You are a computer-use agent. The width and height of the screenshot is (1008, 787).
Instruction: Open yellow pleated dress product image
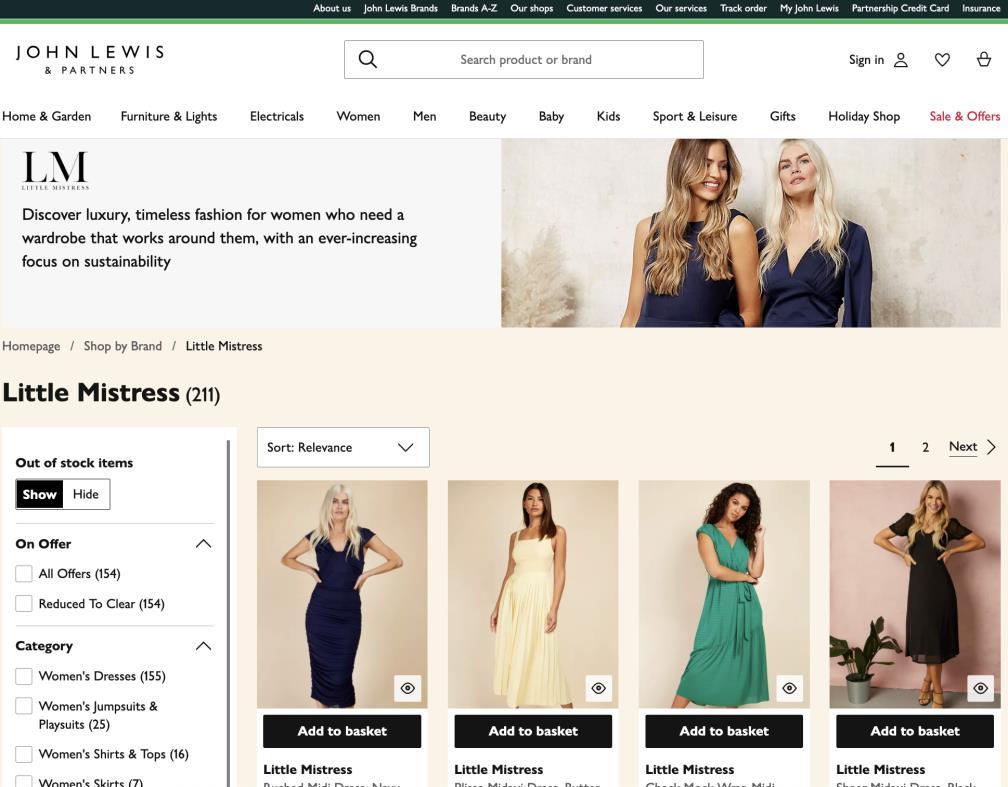click(x=533, y=594)
